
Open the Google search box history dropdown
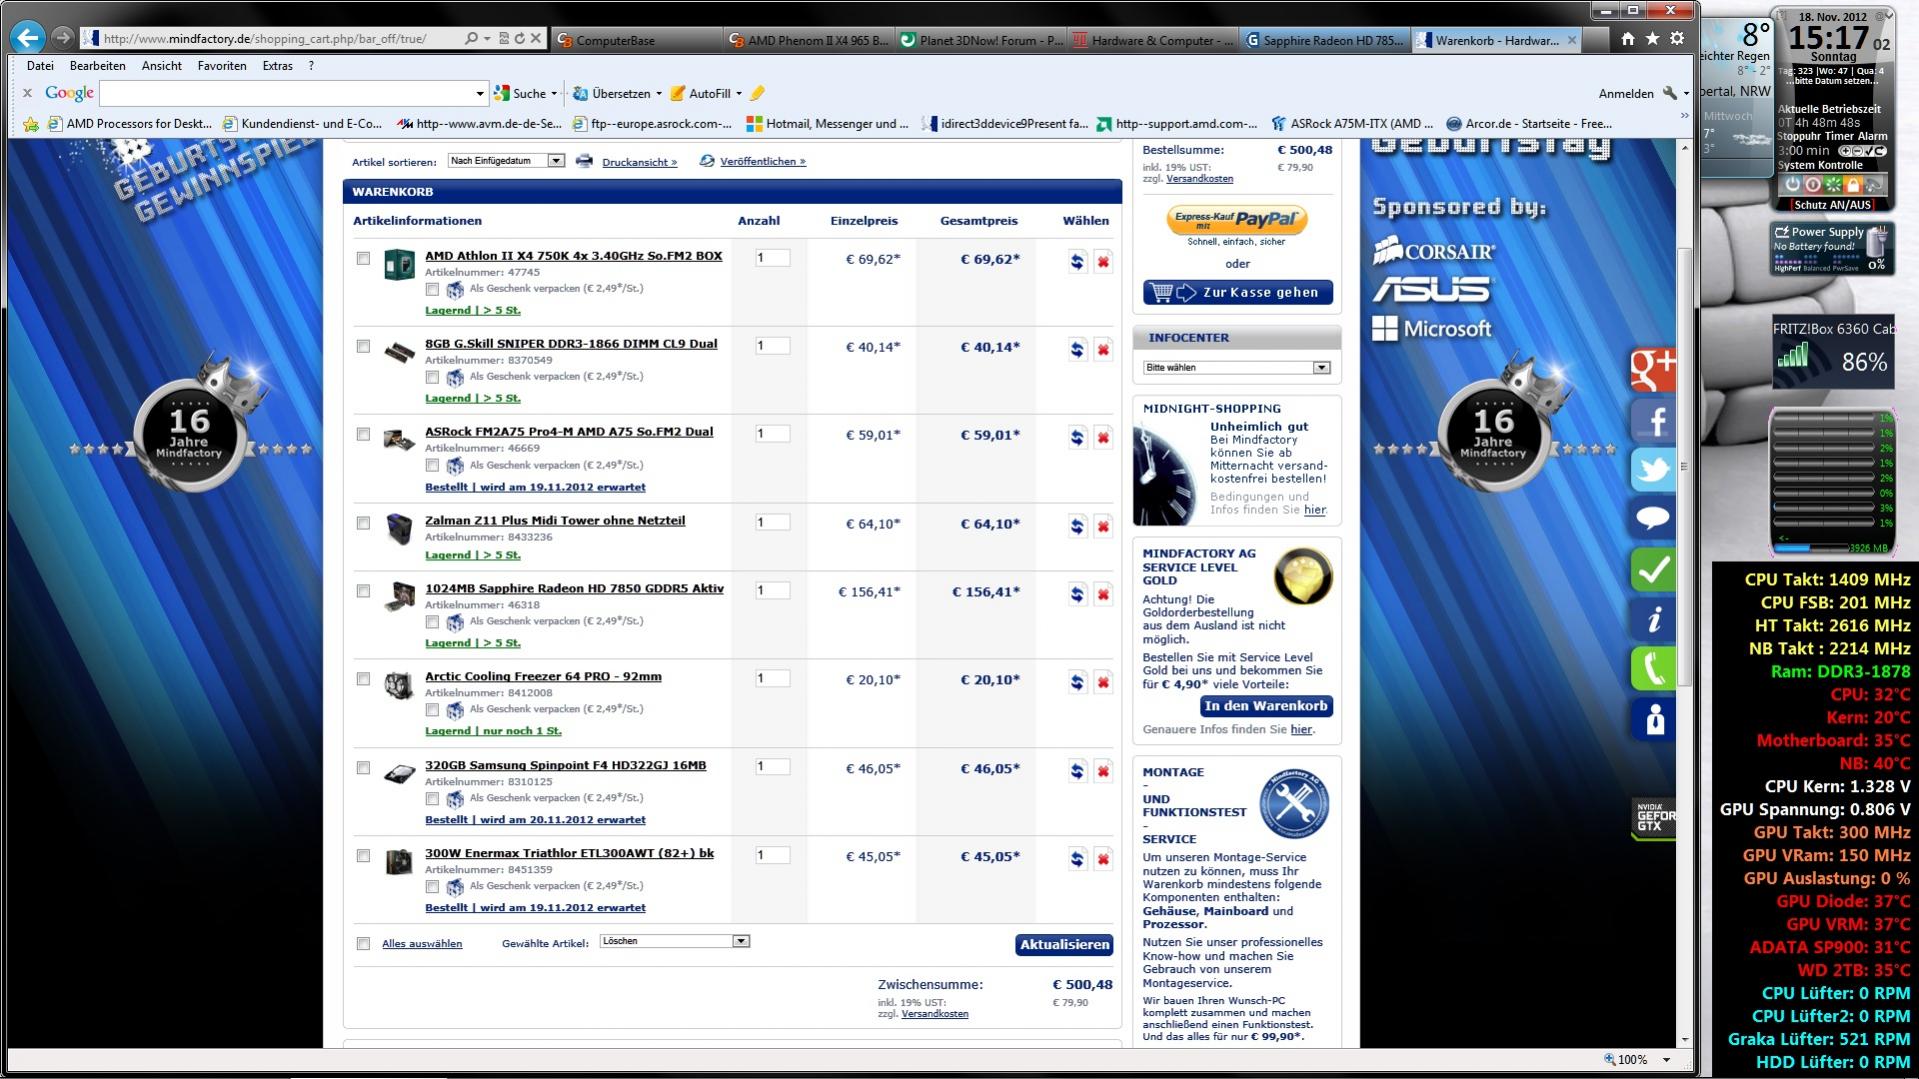pos(479,94)
